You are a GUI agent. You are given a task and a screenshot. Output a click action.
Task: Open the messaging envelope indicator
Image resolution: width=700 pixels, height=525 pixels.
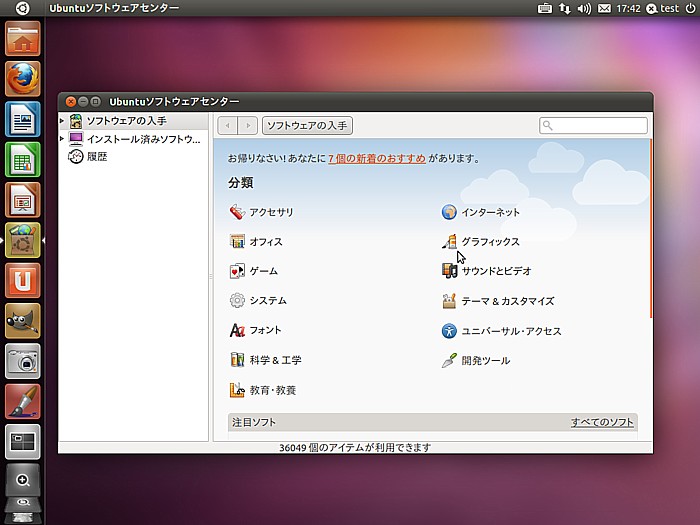[x=604, y=8]
